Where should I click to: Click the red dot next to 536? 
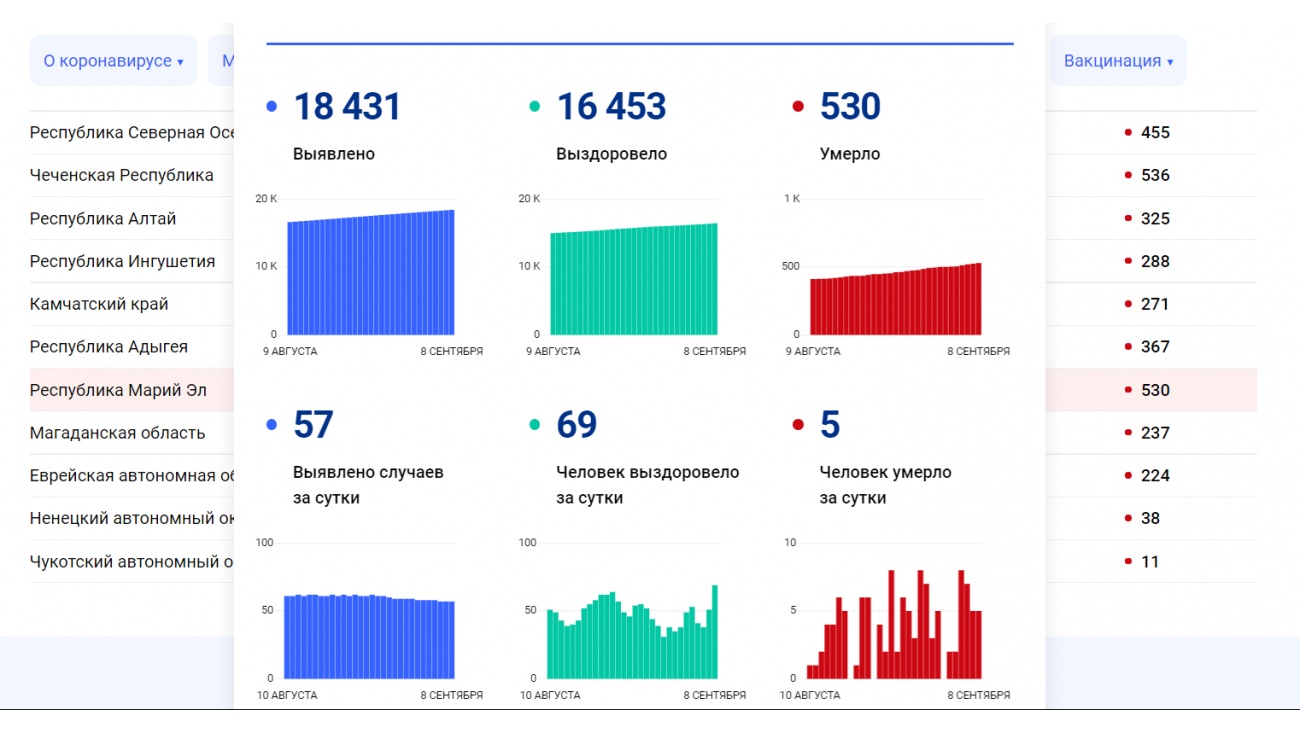1128,176
